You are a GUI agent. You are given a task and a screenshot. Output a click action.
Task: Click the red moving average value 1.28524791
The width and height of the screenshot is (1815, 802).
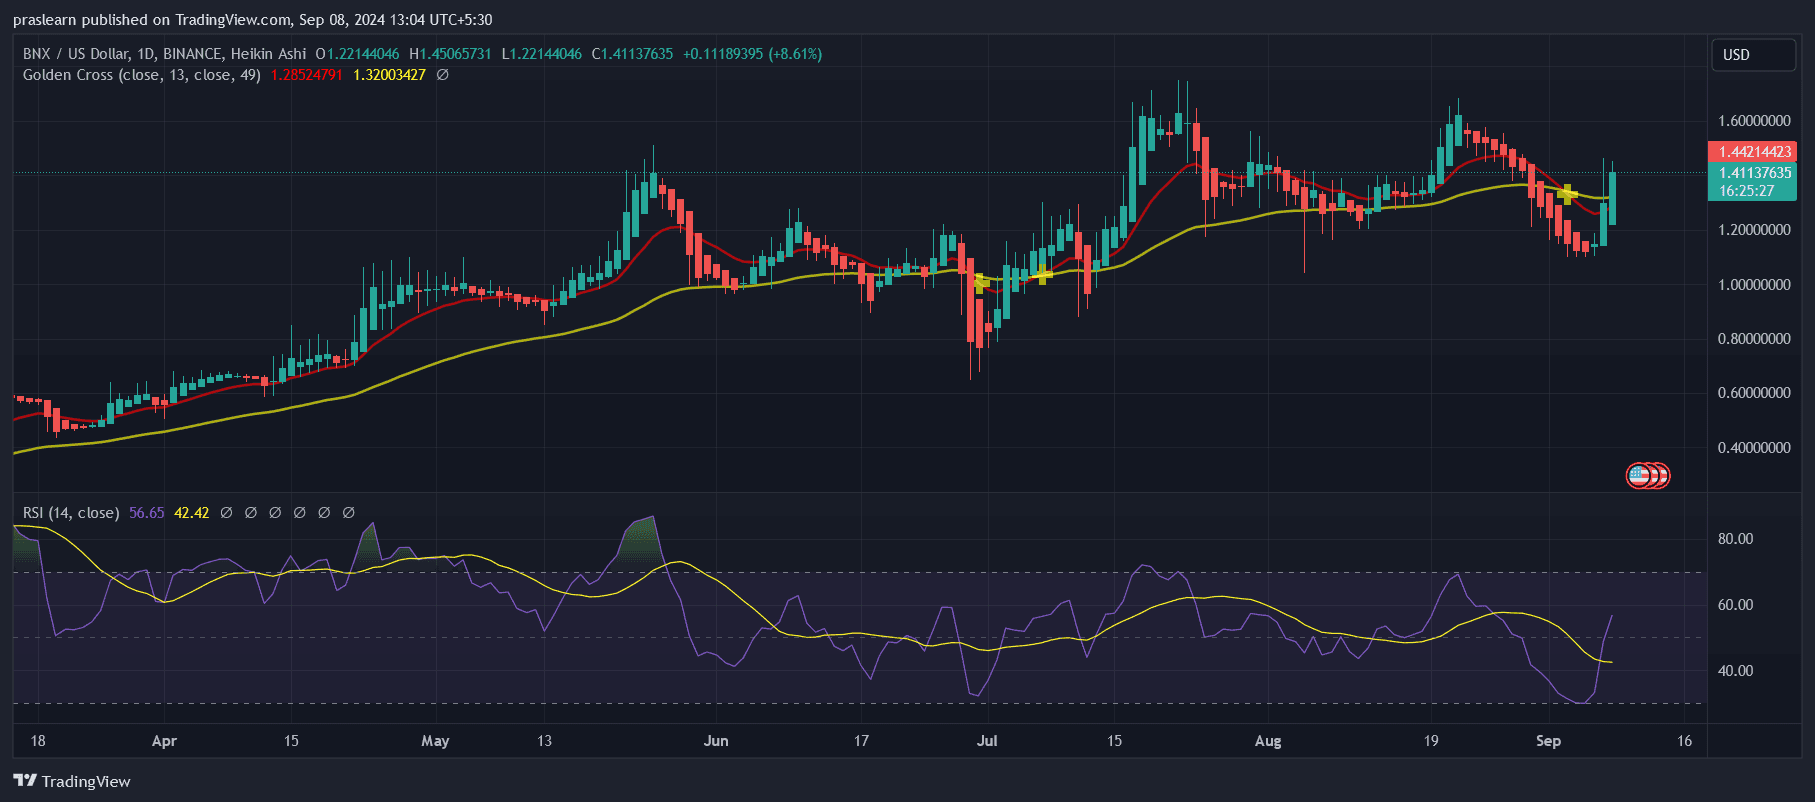pos(307,75)
